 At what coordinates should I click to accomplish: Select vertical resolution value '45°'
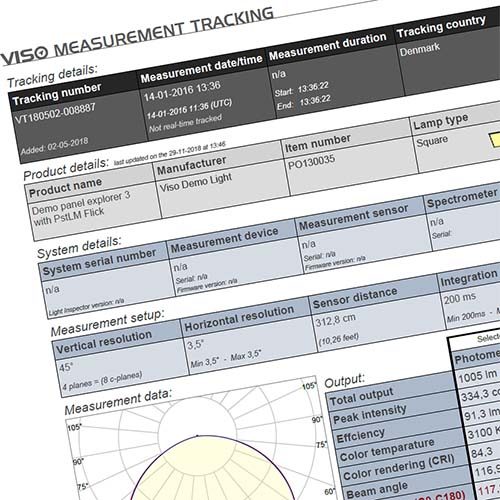pos(65,367)
